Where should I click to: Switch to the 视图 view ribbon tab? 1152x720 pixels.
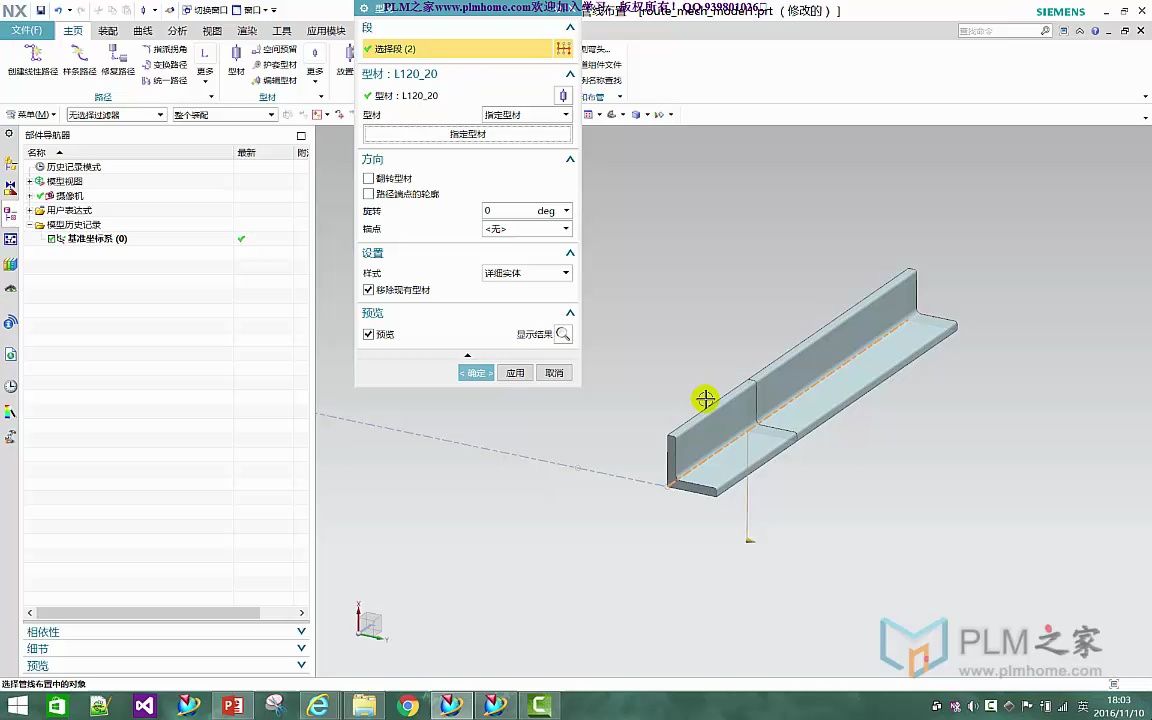[x=212, y=31]
